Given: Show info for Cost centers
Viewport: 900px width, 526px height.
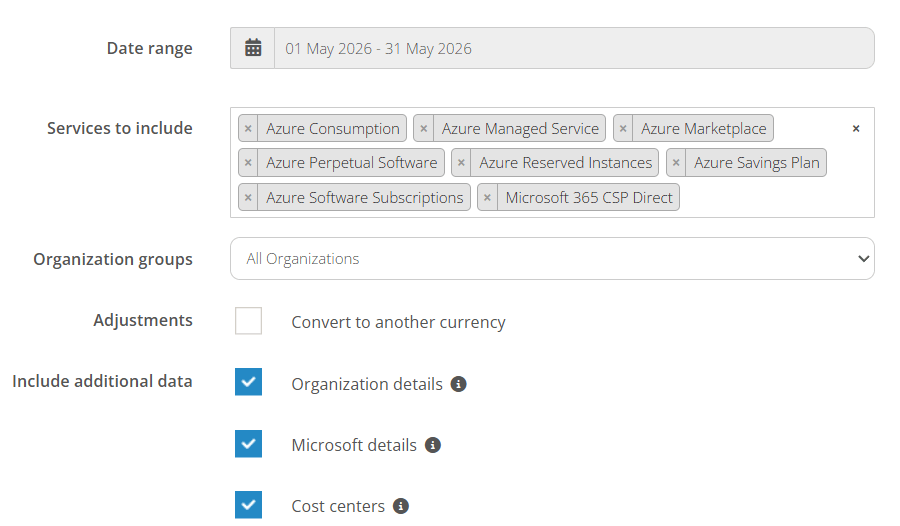Looking at the screenshot, I should tap(401, 506).
